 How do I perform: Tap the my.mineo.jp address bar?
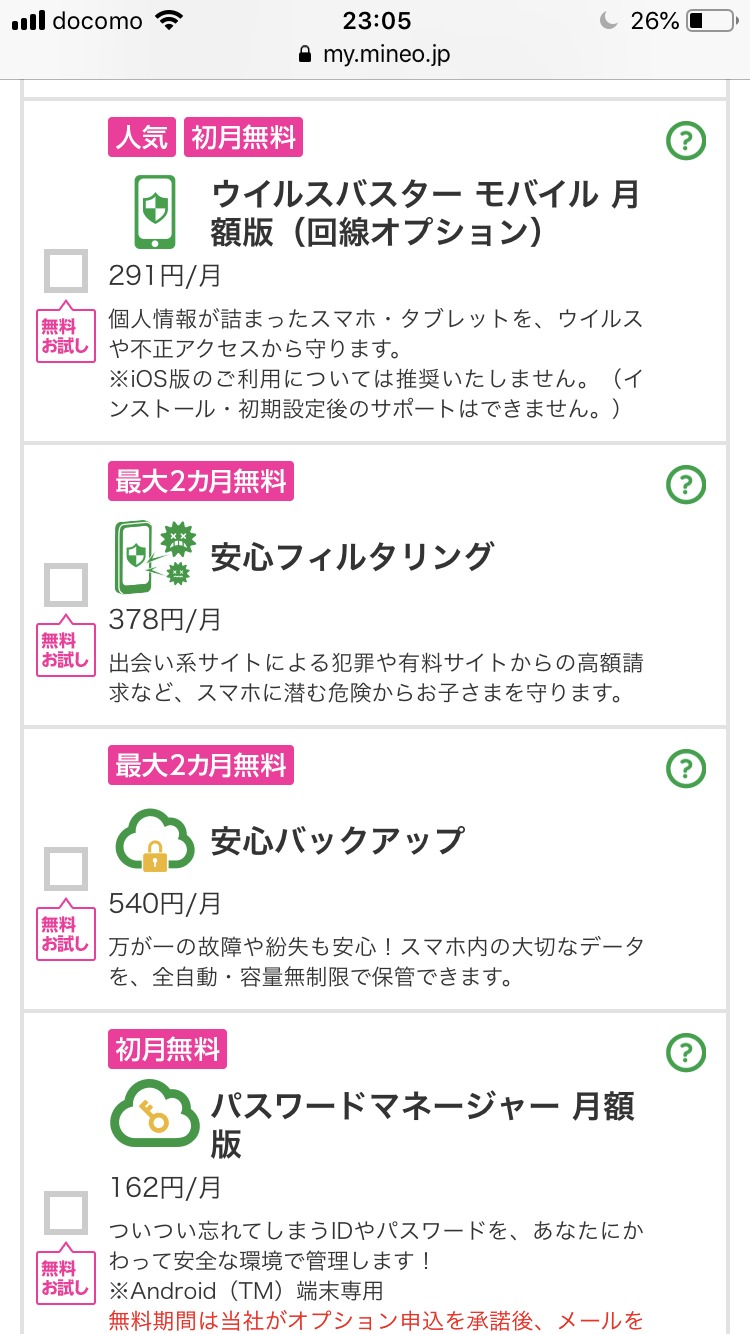pos(375,54)
